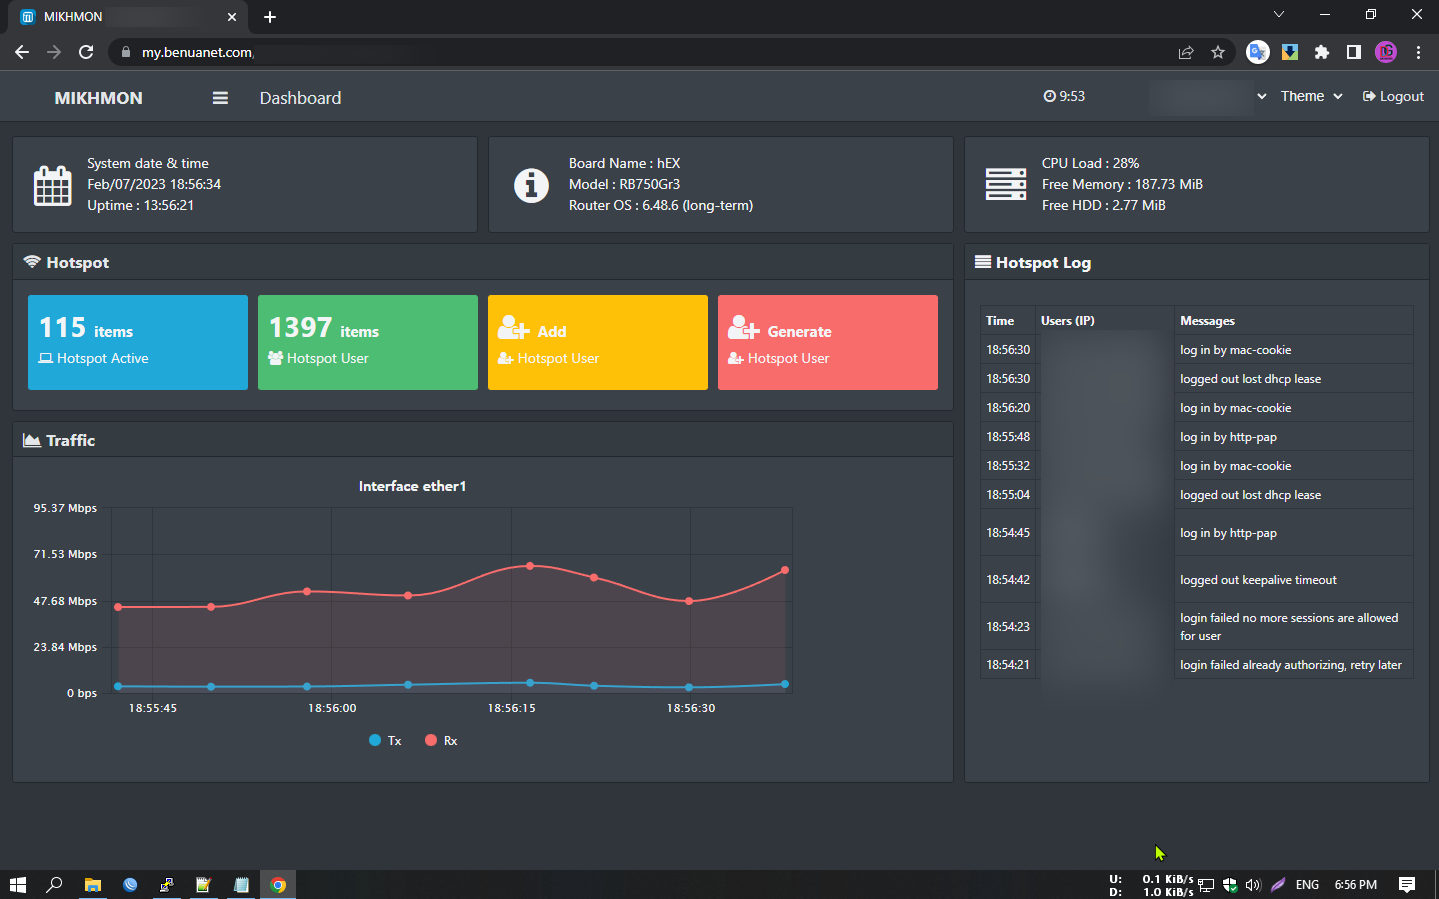Viewport: 1439px width, 899px height.
Task: Click the share page icon in address bar
Action: [x=1186, y=52]
